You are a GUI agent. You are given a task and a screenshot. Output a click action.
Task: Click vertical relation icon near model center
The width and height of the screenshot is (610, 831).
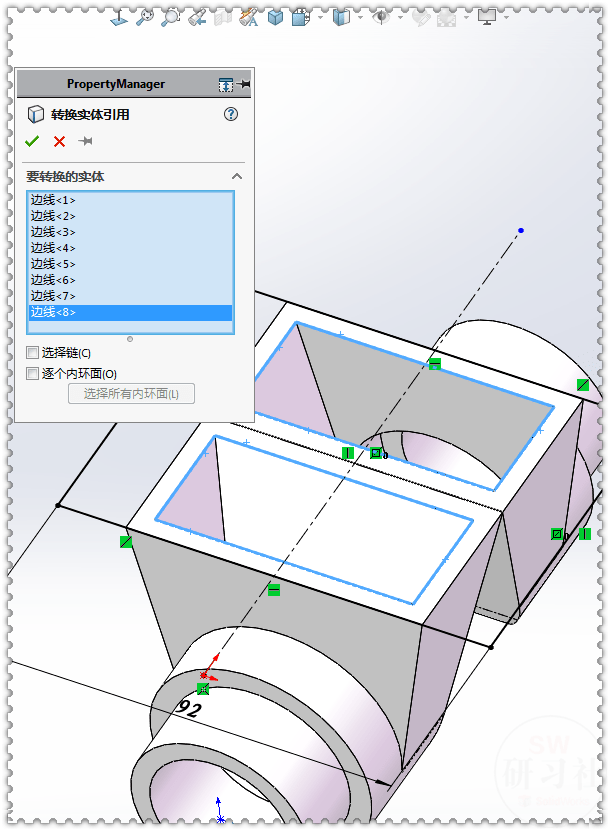(x=348, y=453)
